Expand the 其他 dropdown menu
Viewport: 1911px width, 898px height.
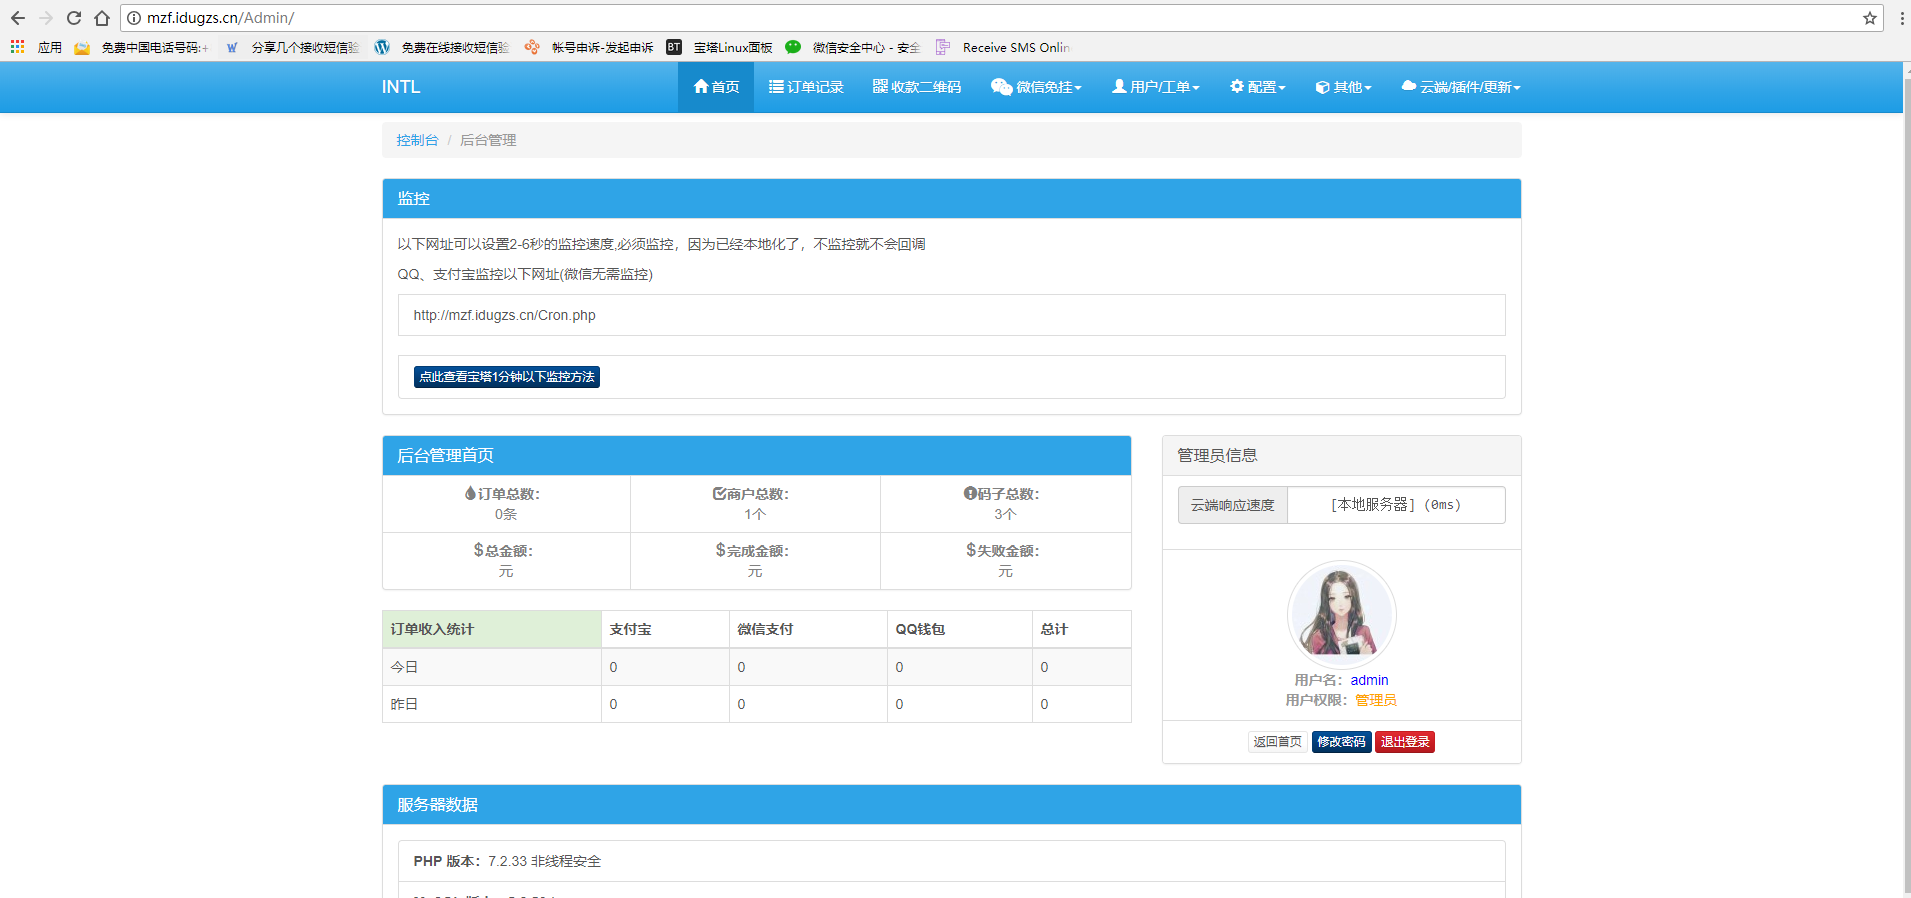pos(1343,87)
